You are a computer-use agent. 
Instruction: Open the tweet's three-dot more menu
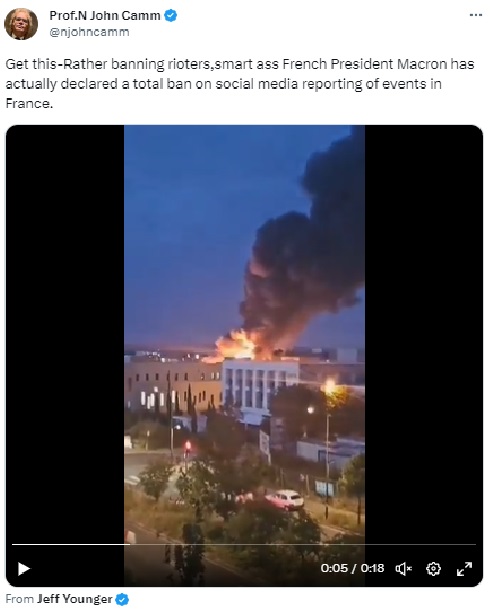(x=476, y=15)
